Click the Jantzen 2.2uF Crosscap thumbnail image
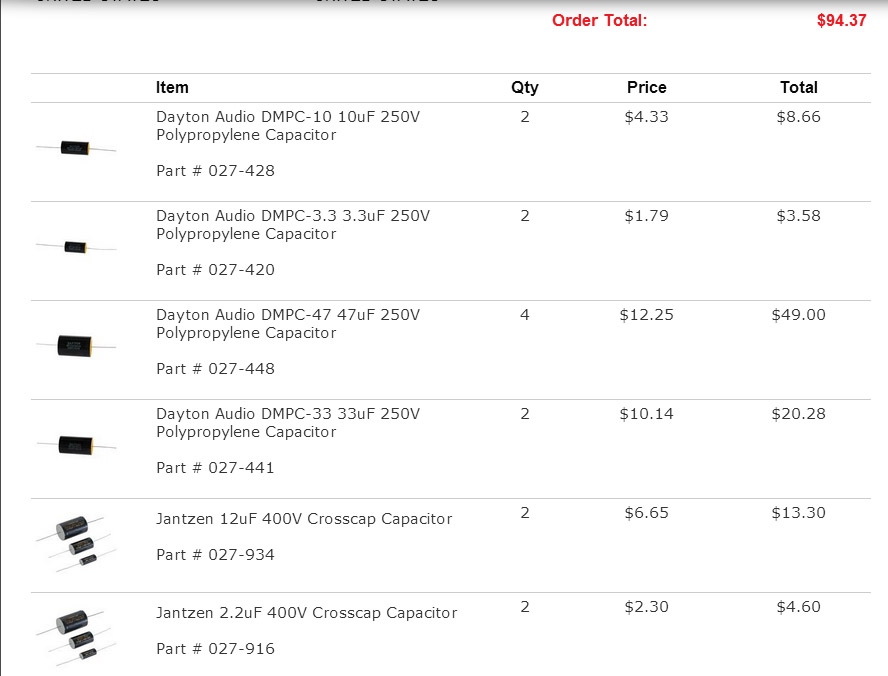 coord(75,635)
